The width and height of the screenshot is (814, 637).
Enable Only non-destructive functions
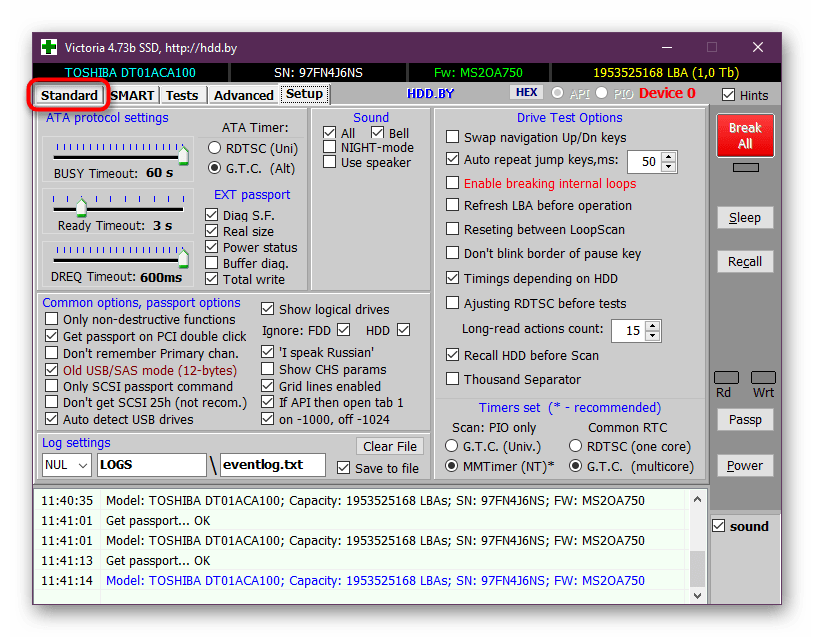[x=51, y=318]
